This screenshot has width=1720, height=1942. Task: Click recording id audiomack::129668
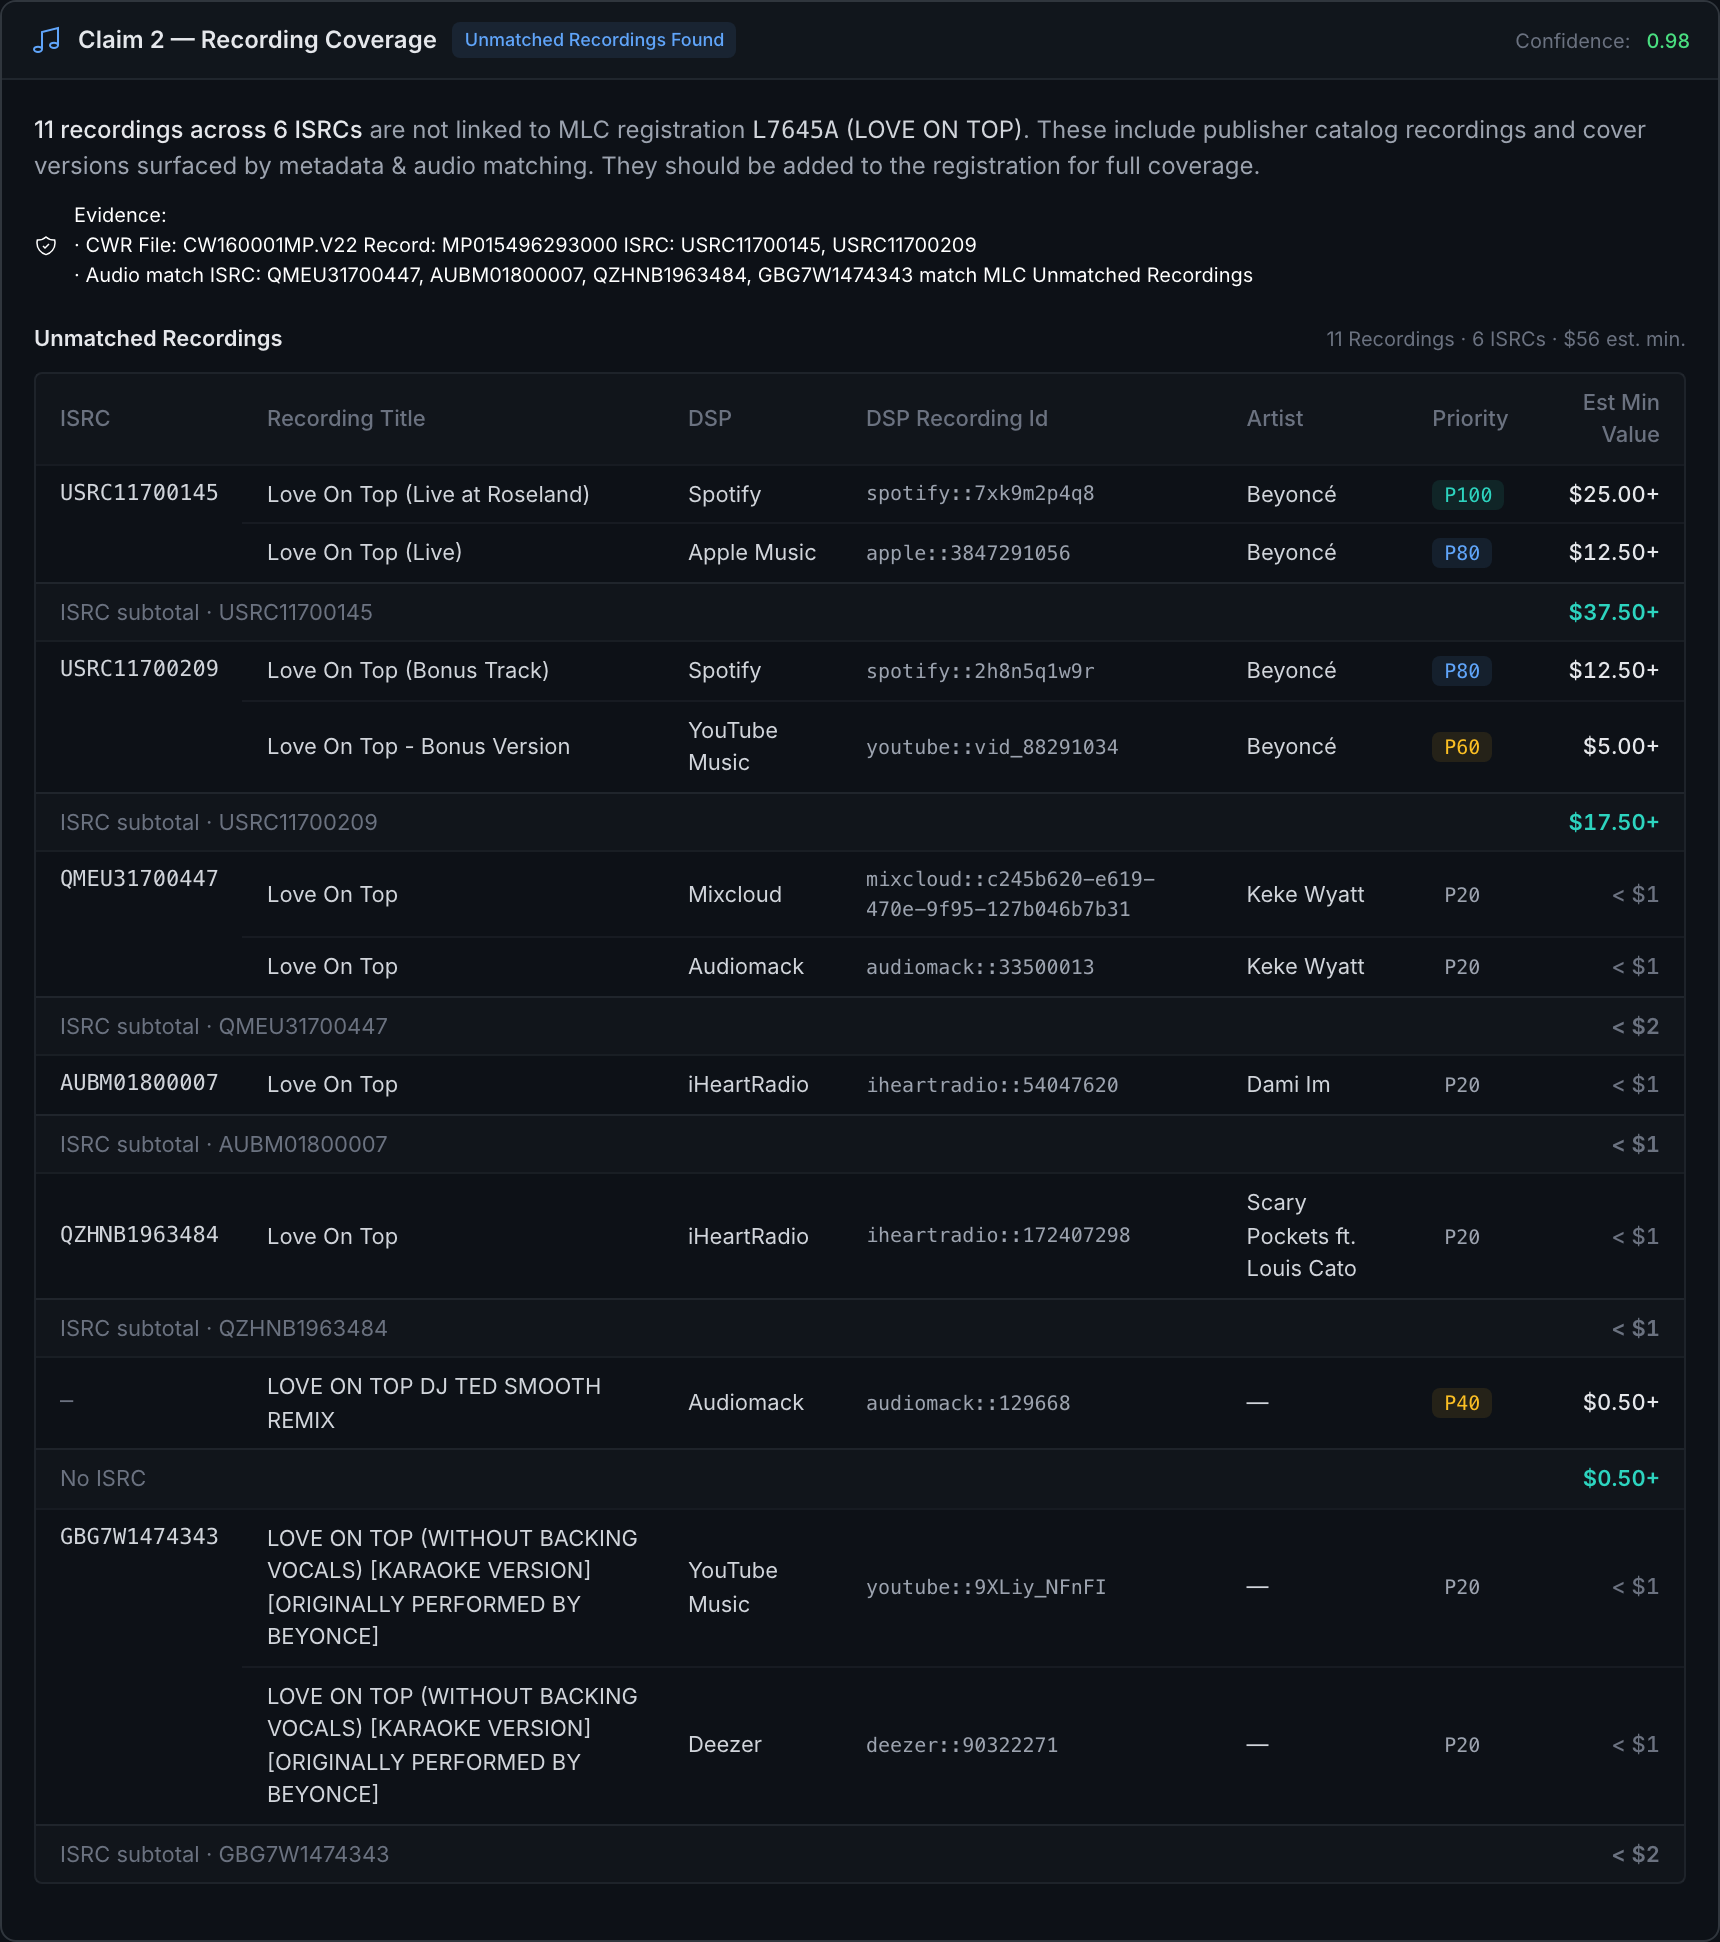tap(968, 1403)
